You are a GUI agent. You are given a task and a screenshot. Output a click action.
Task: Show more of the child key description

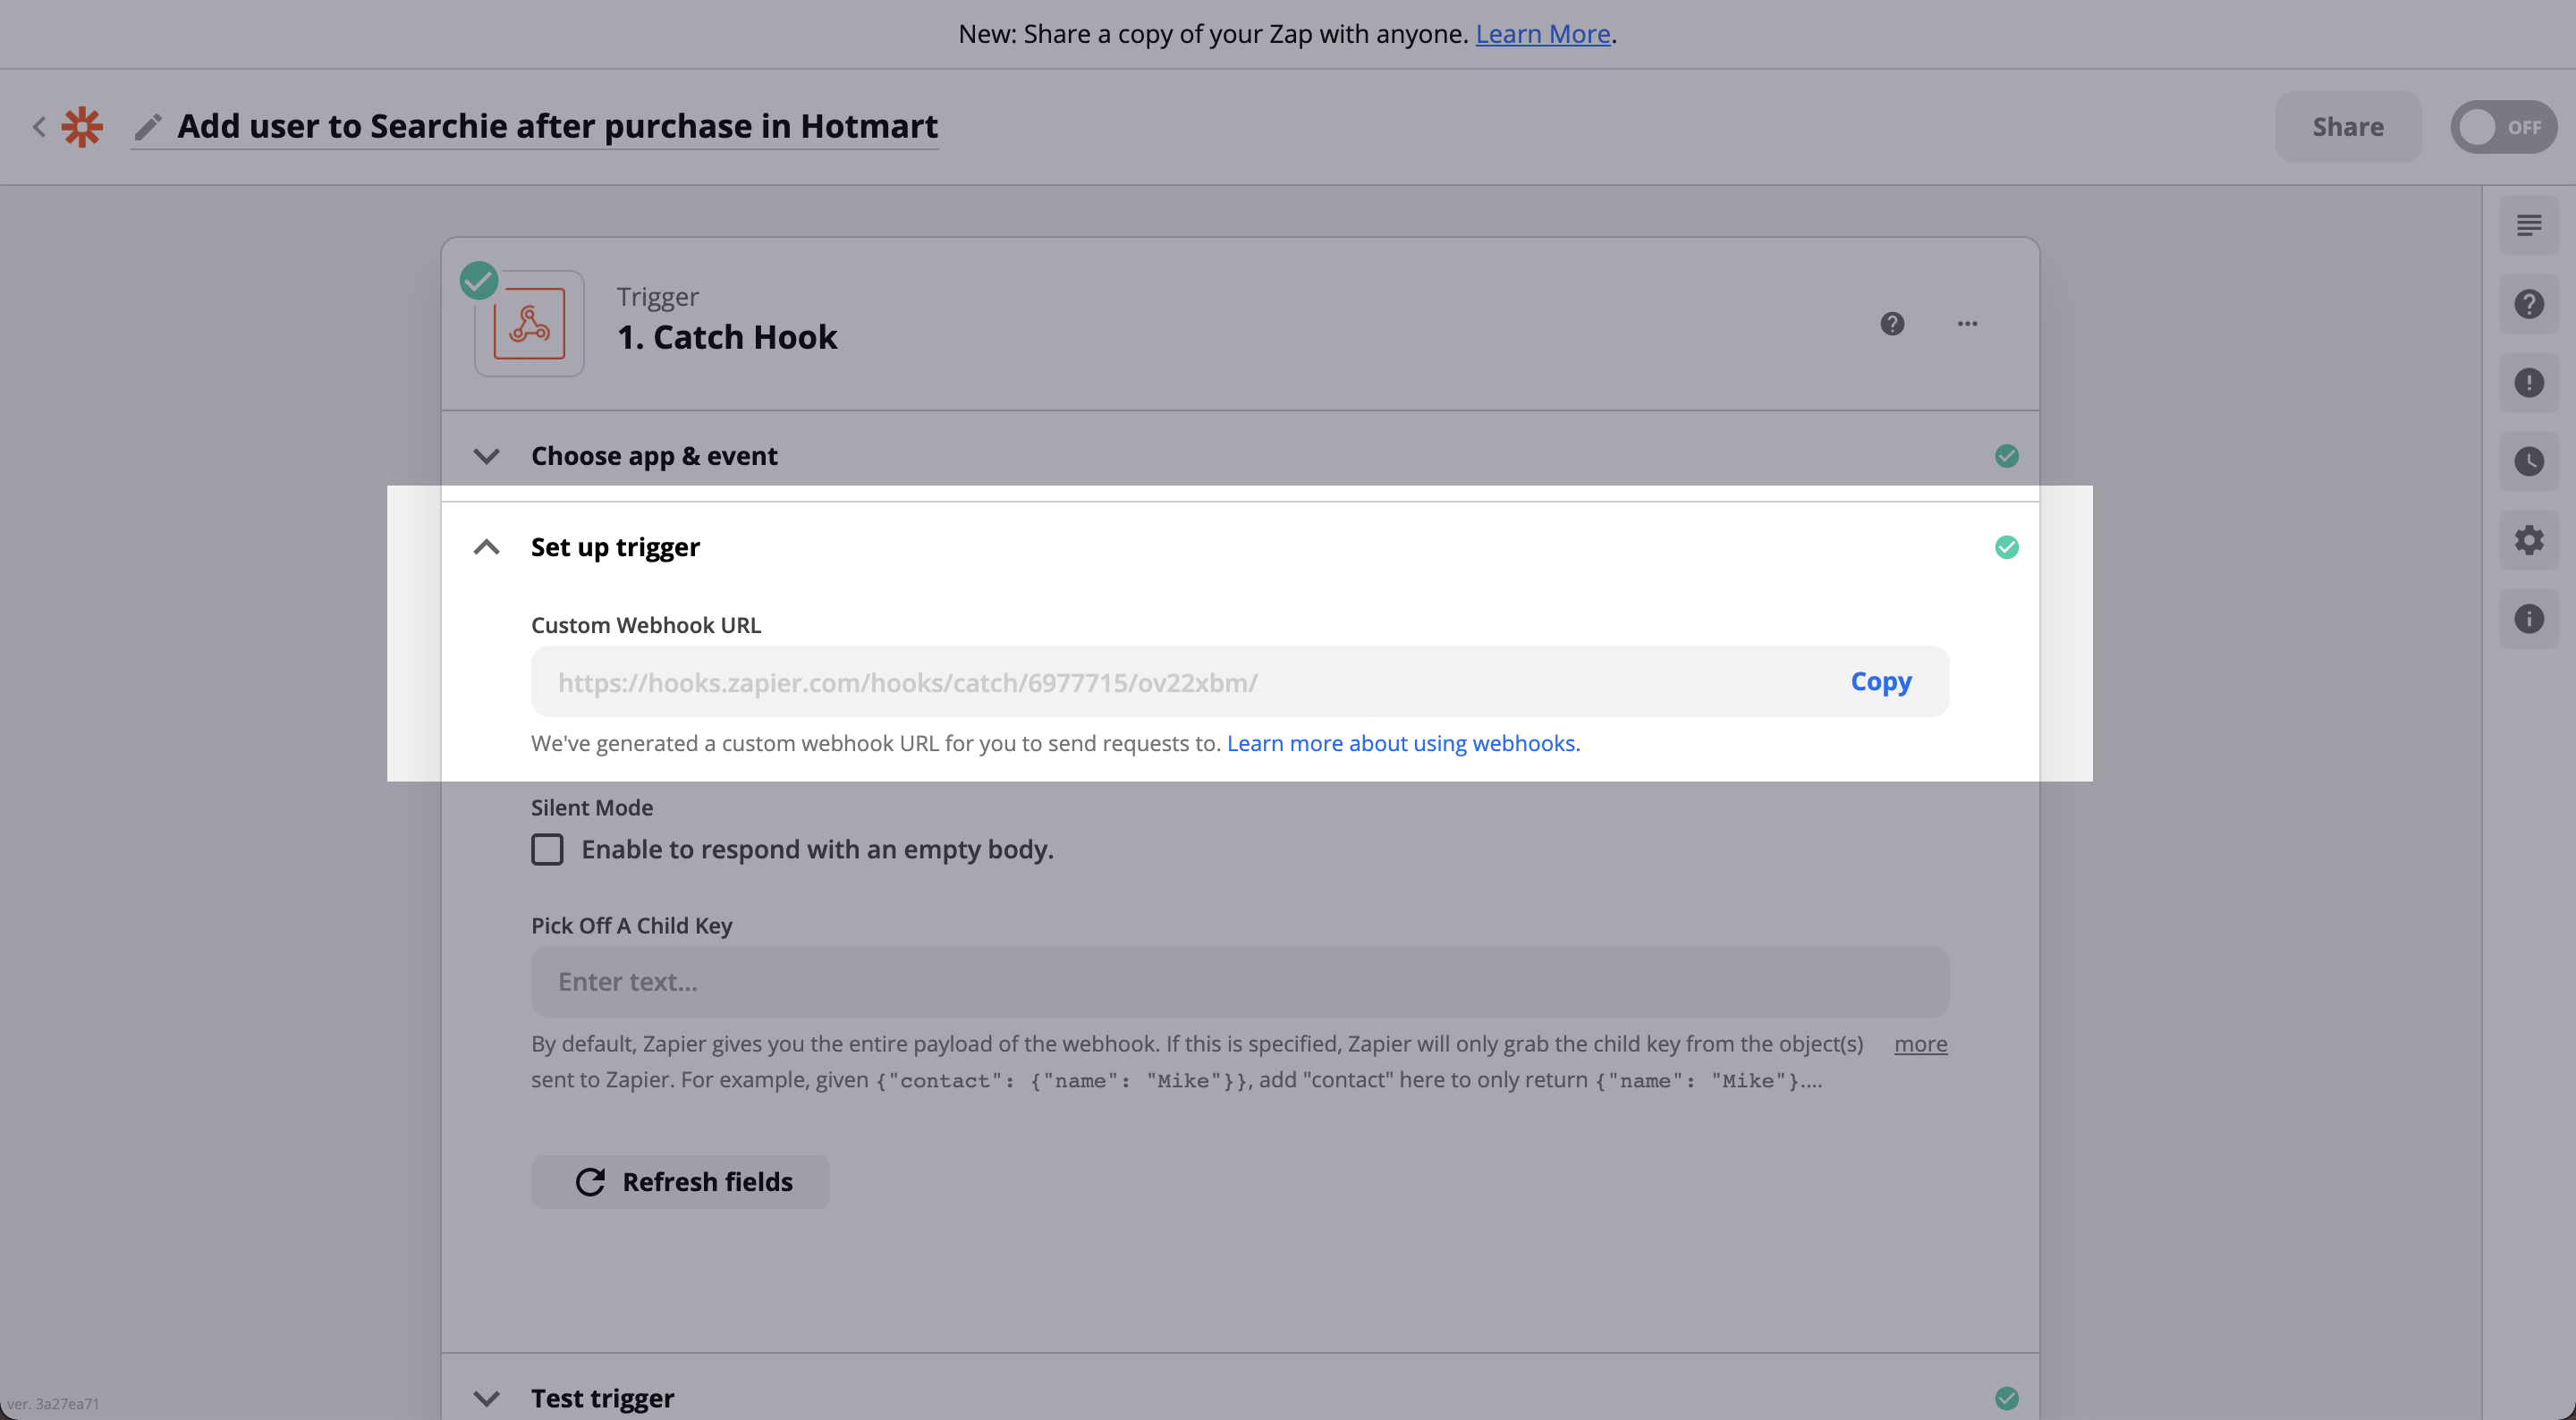tap(1920, 1043)
